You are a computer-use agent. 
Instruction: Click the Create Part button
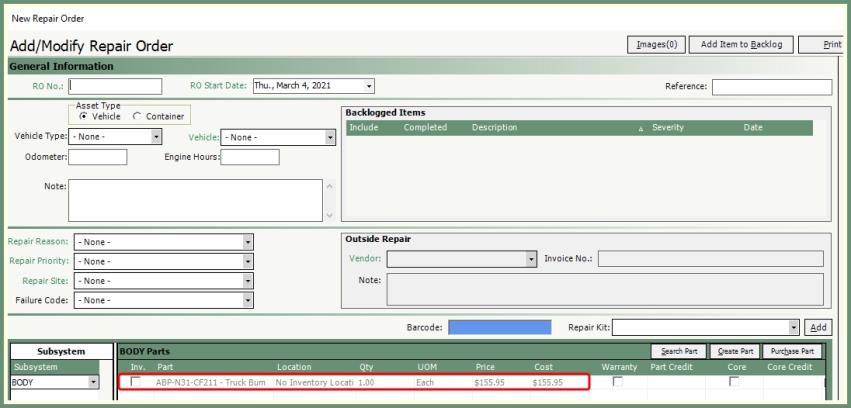(x=735, y=351)
